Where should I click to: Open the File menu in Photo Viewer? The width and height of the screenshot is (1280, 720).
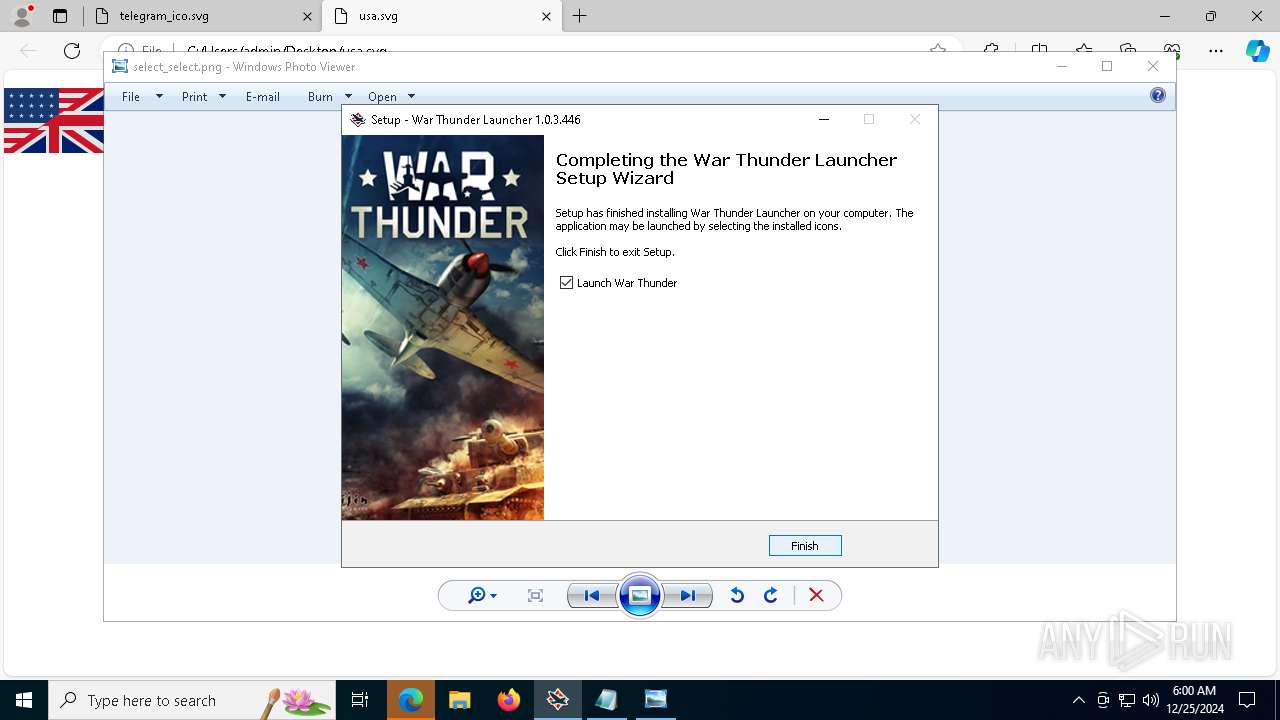click(131, 97)
